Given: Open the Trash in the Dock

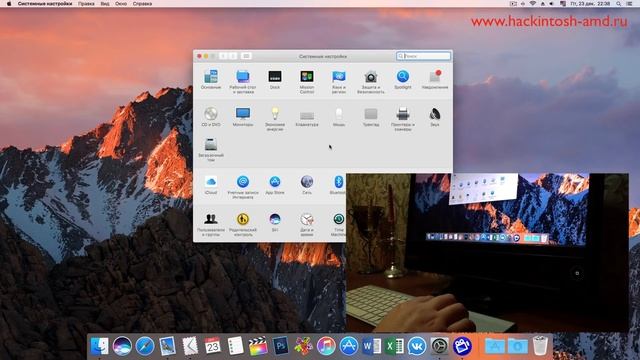Looking at the screenshot, I should click(x=540, y=346).
